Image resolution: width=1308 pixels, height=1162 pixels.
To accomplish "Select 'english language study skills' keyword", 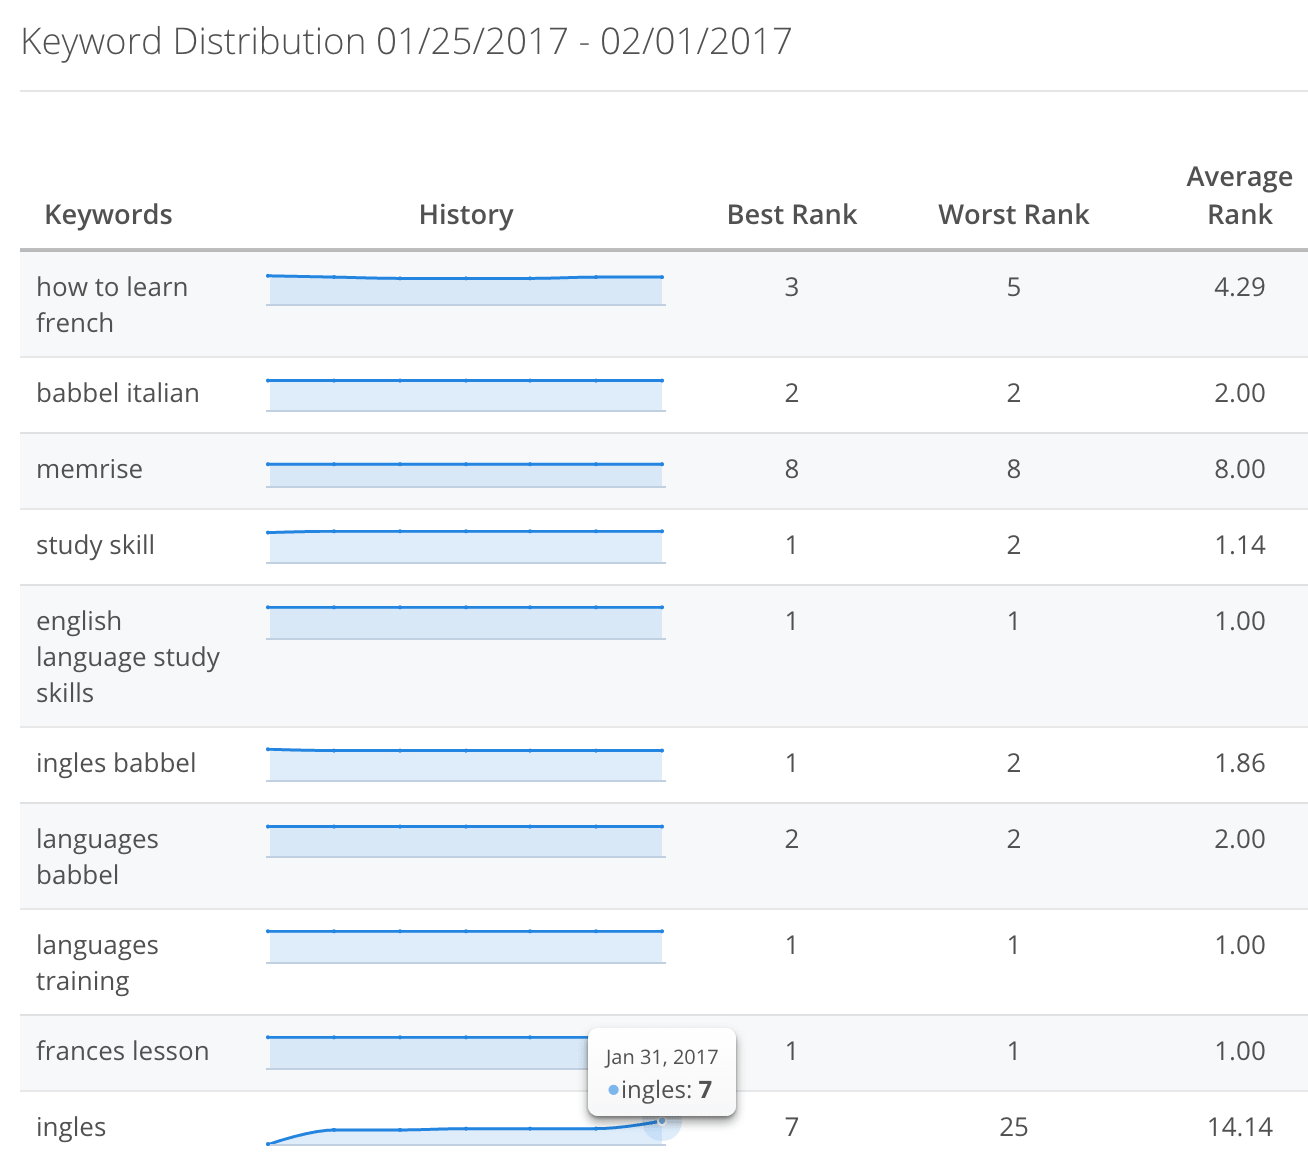I will 128,656.
